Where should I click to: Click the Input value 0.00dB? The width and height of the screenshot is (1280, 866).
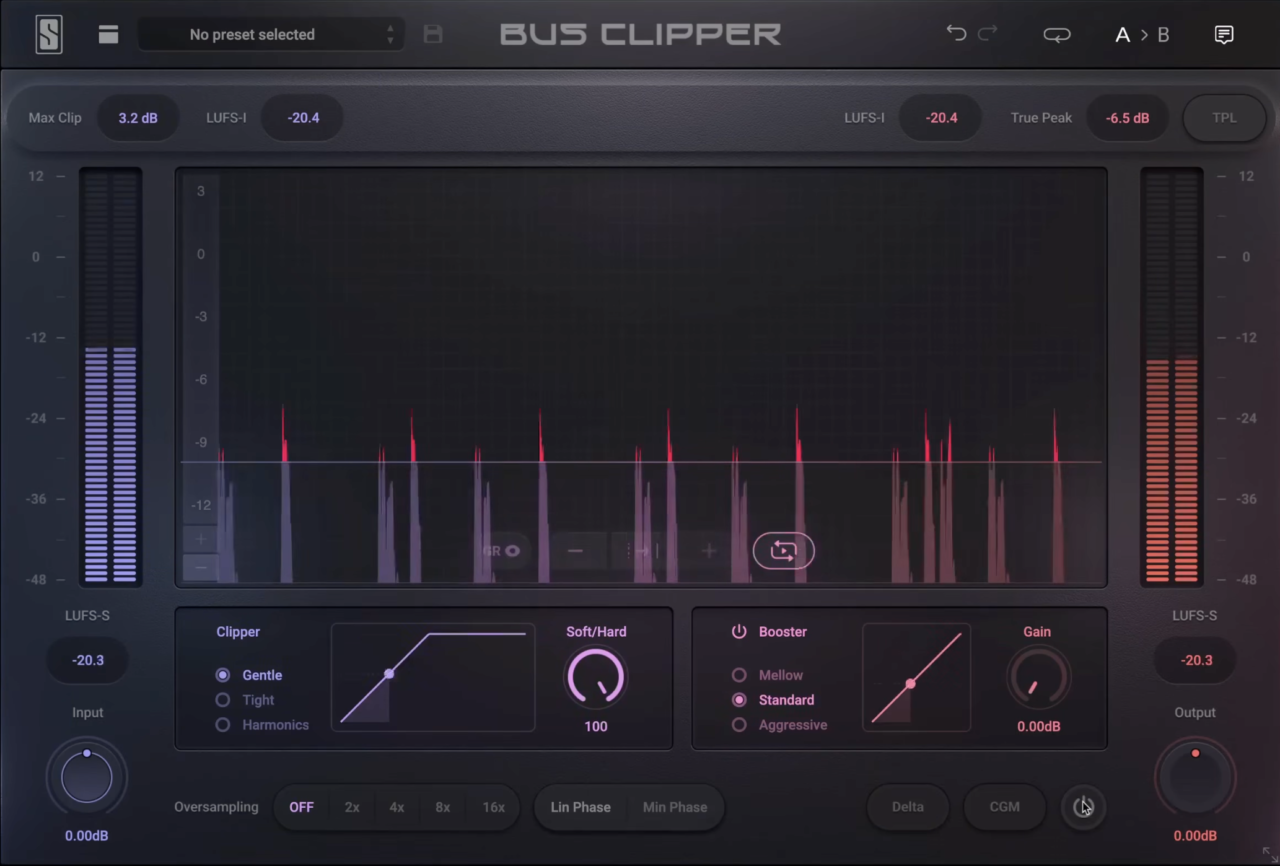(x=87, y=836)
